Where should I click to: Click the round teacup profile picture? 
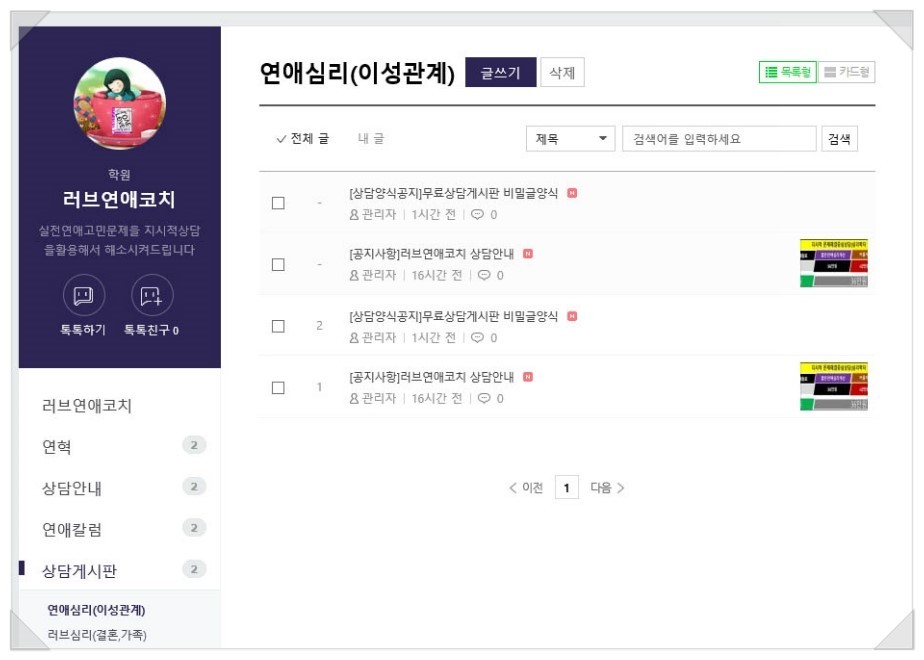120,103
